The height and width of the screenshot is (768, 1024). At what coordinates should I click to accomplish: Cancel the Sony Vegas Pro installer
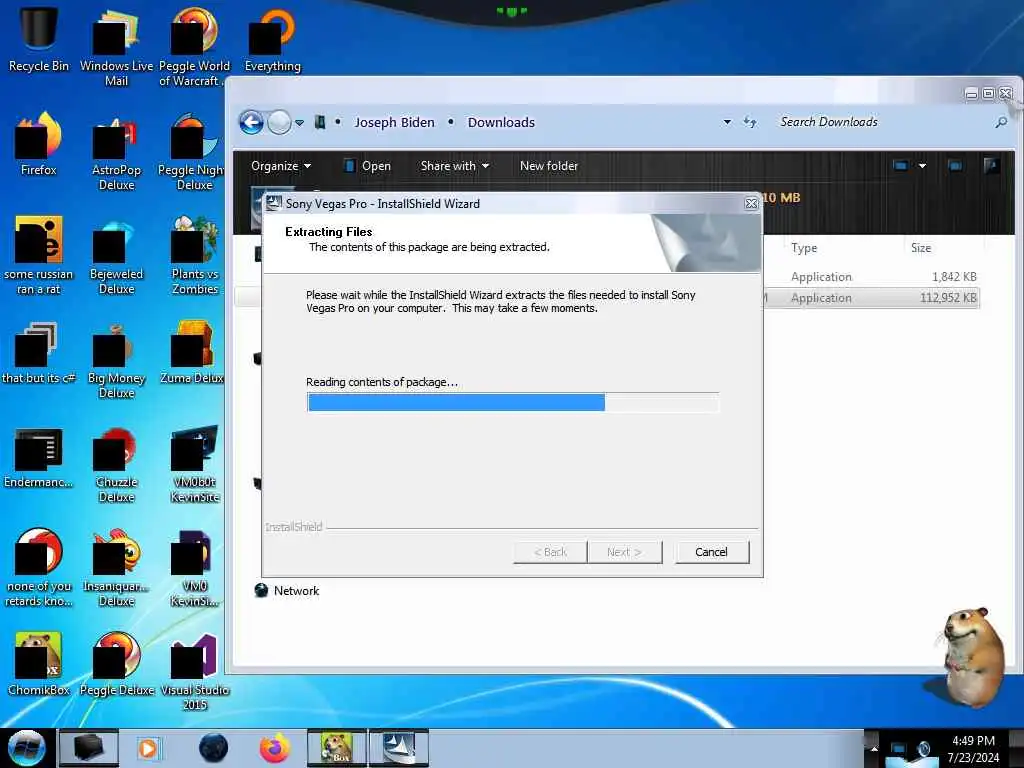(711, 552)
